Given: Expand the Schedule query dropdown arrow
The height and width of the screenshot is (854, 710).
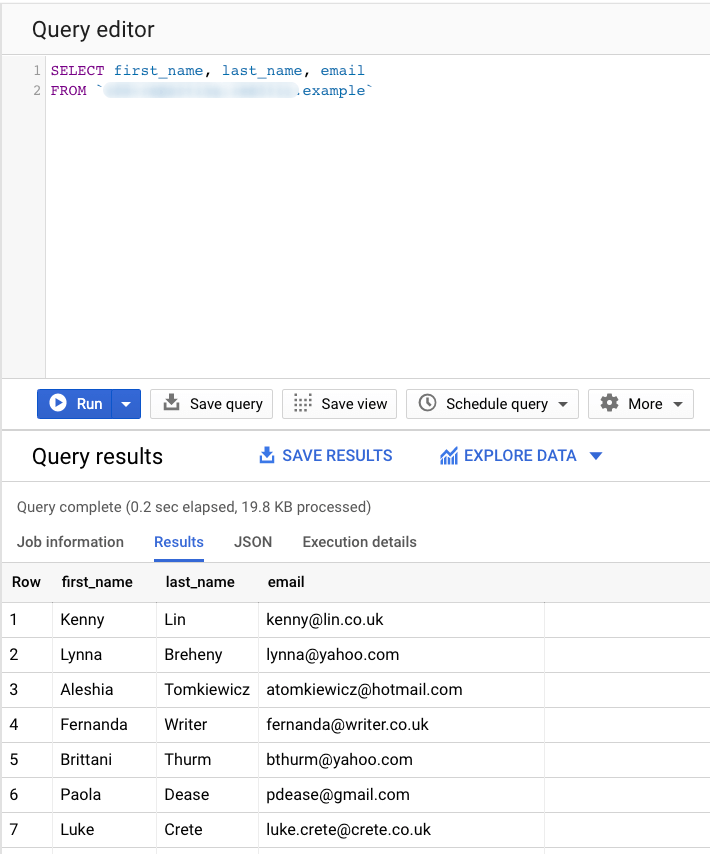Looking at the screenshot, I should [563, 405].
